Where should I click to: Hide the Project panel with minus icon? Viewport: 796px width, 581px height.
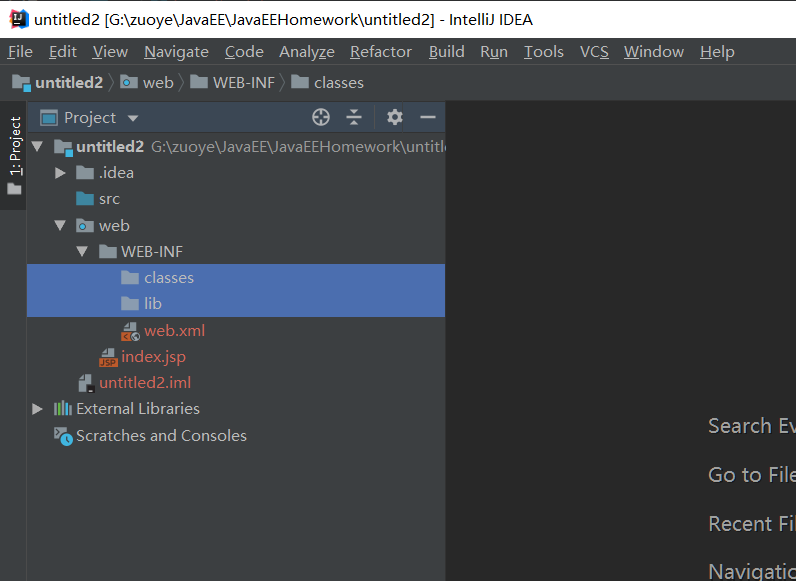(428, 117)
